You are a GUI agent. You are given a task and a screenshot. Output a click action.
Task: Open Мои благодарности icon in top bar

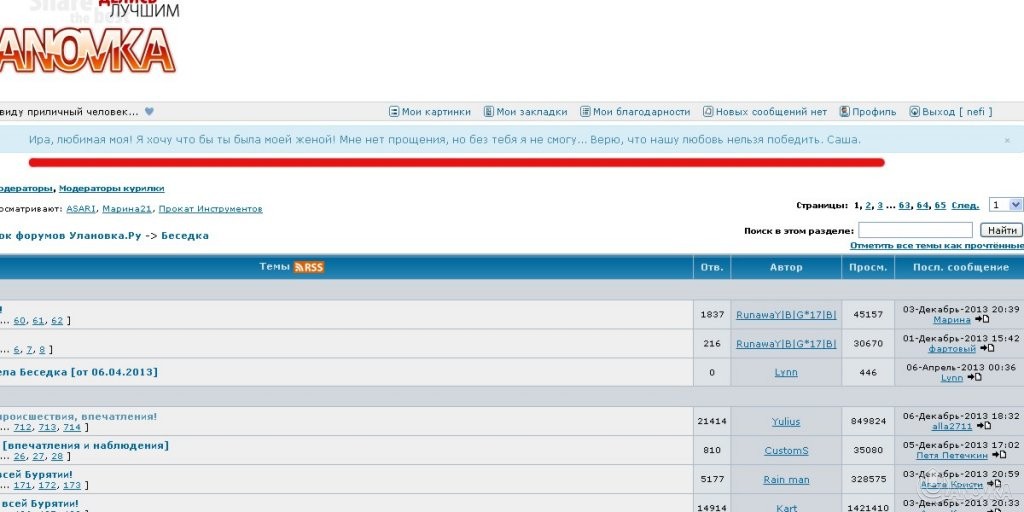[585, 112]
